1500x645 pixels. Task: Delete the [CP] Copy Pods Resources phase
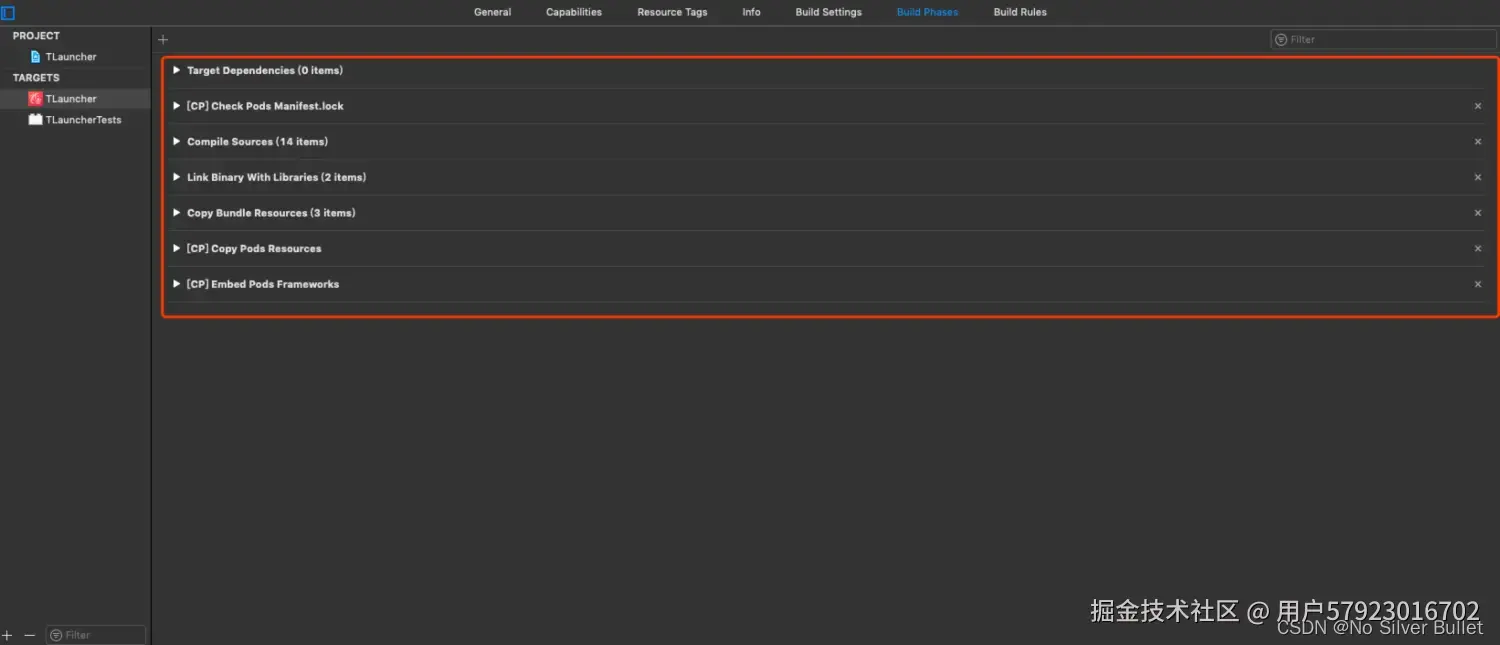(1478, 249)
